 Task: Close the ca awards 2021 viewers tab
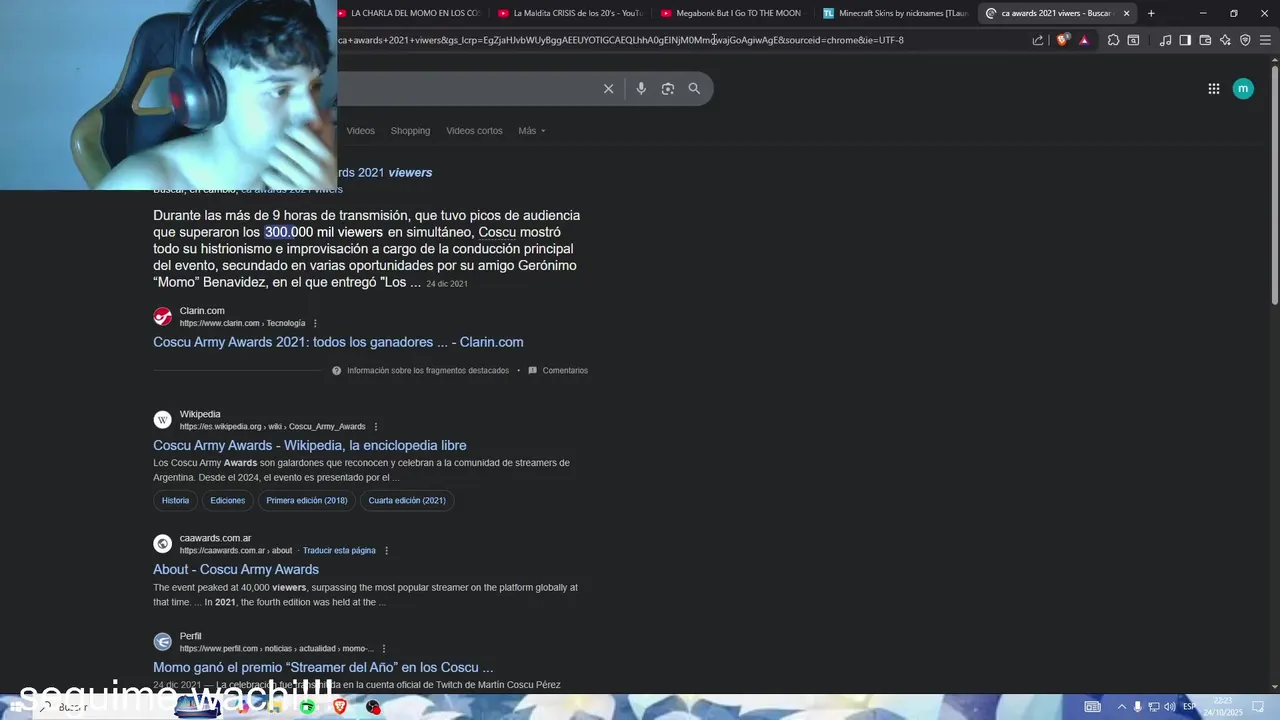click(1126, 13)
